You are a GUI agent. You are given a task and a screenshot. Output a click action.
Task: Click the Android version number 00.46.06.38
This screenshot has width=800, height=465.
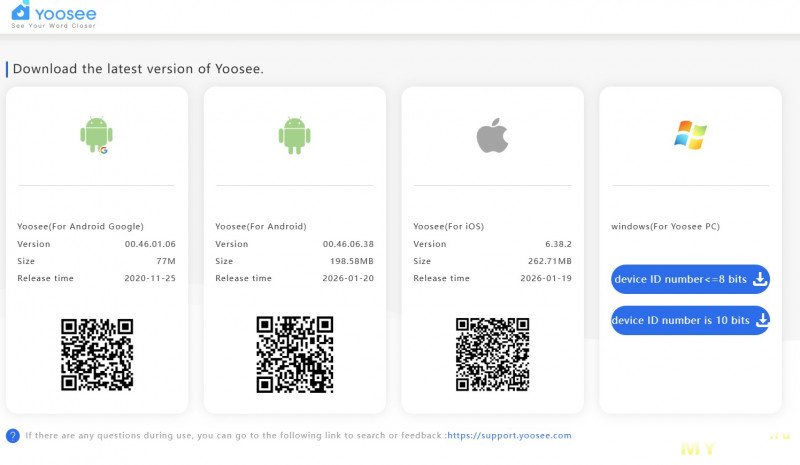[x=348, y=244]
